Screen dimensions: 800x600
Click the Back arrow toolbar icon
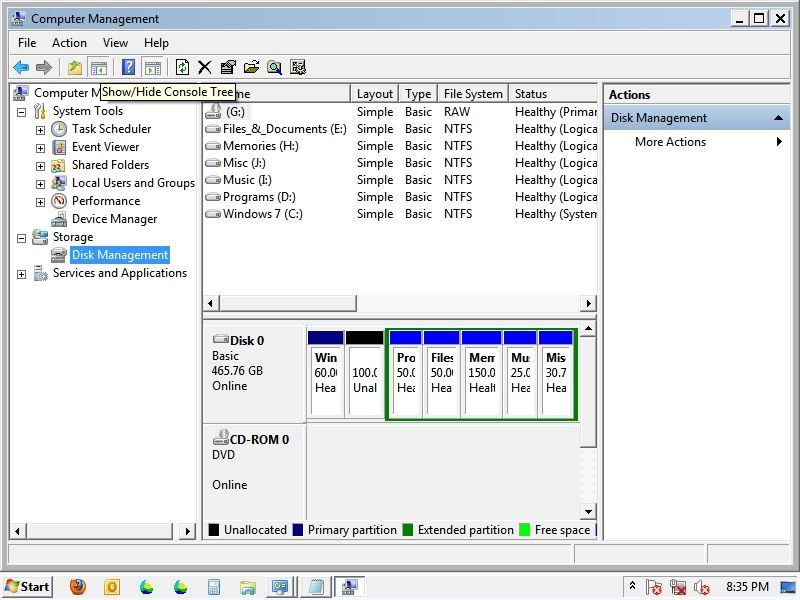click(20, 67)
